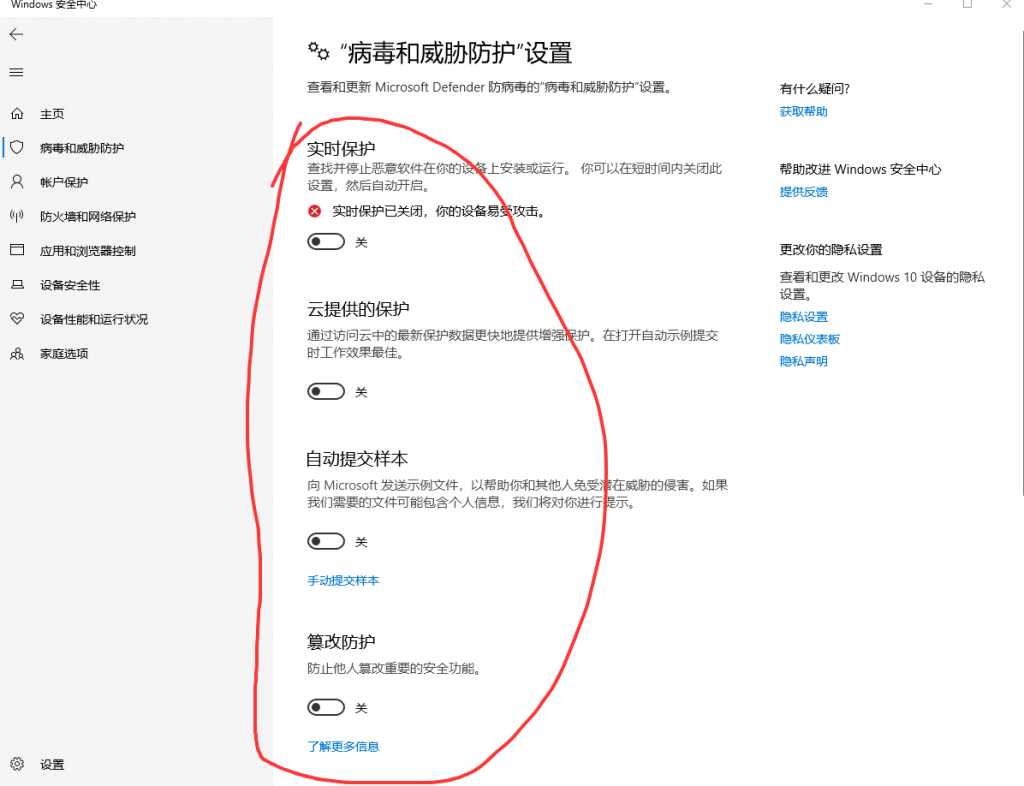1024x786 pixels.
Task: Click the gear icon for 设置
Action: [17, 764]
